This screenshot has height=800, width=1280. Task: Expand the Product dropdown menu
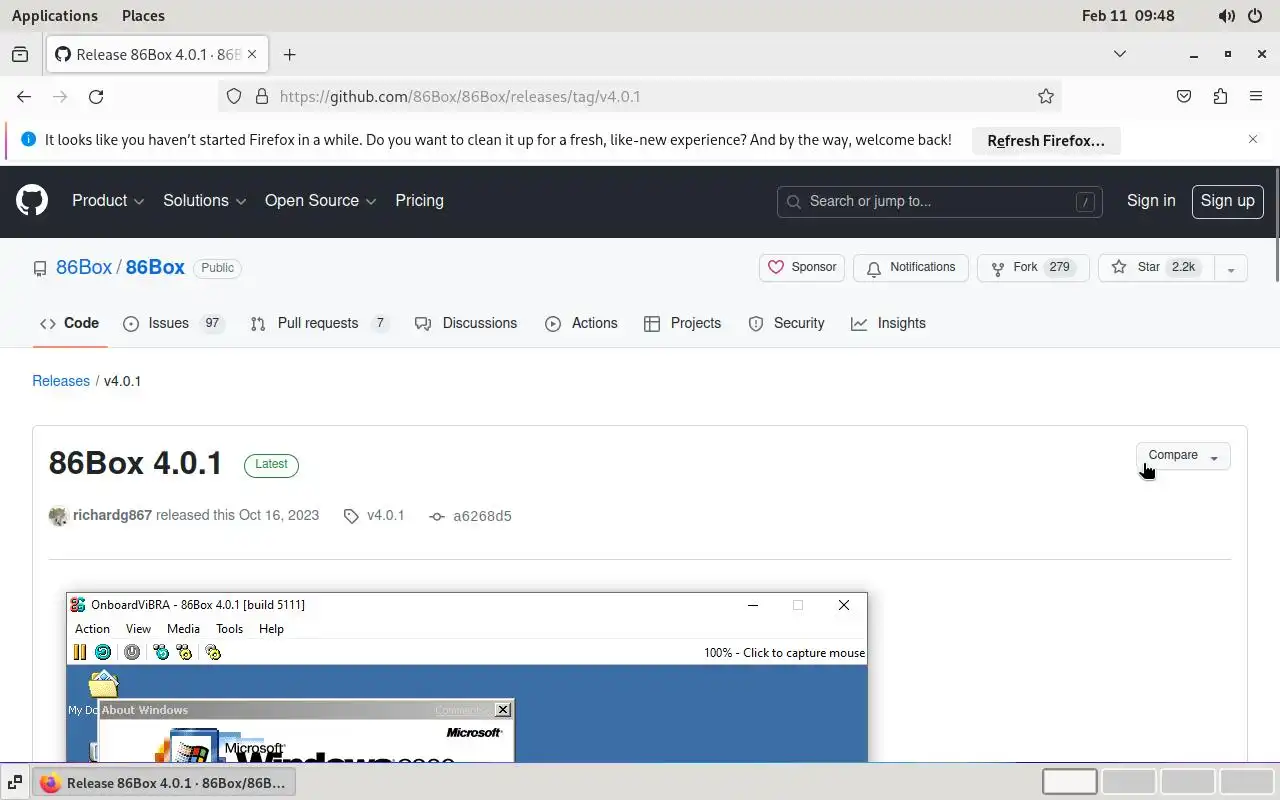pyautogui.click(x=108, y=201)
